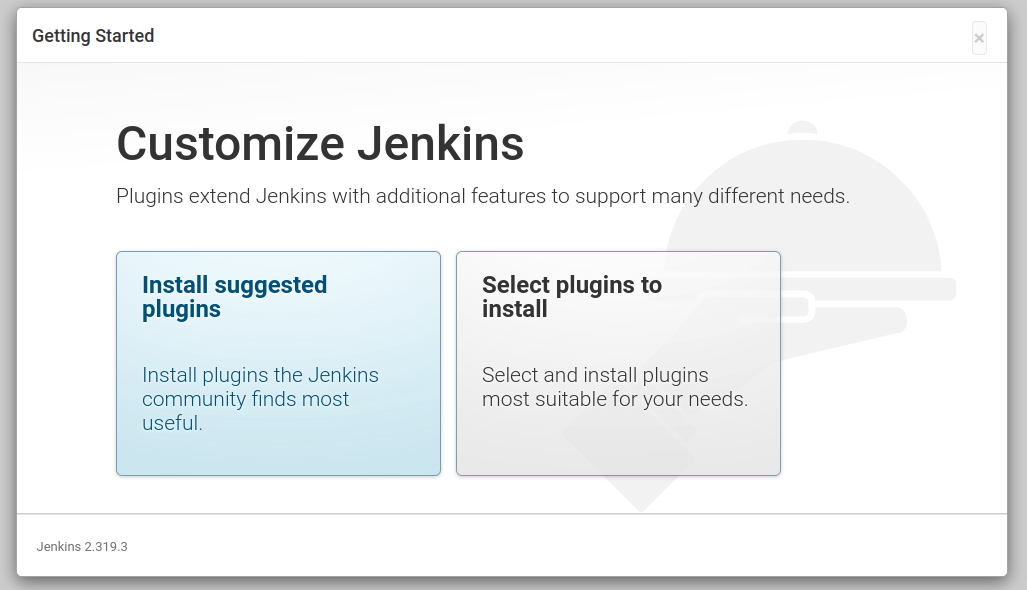Click the Select plugins to install heading
The width and height of the screenshot is (1027, 590).
pyautogui.click(x=572, y=297)
